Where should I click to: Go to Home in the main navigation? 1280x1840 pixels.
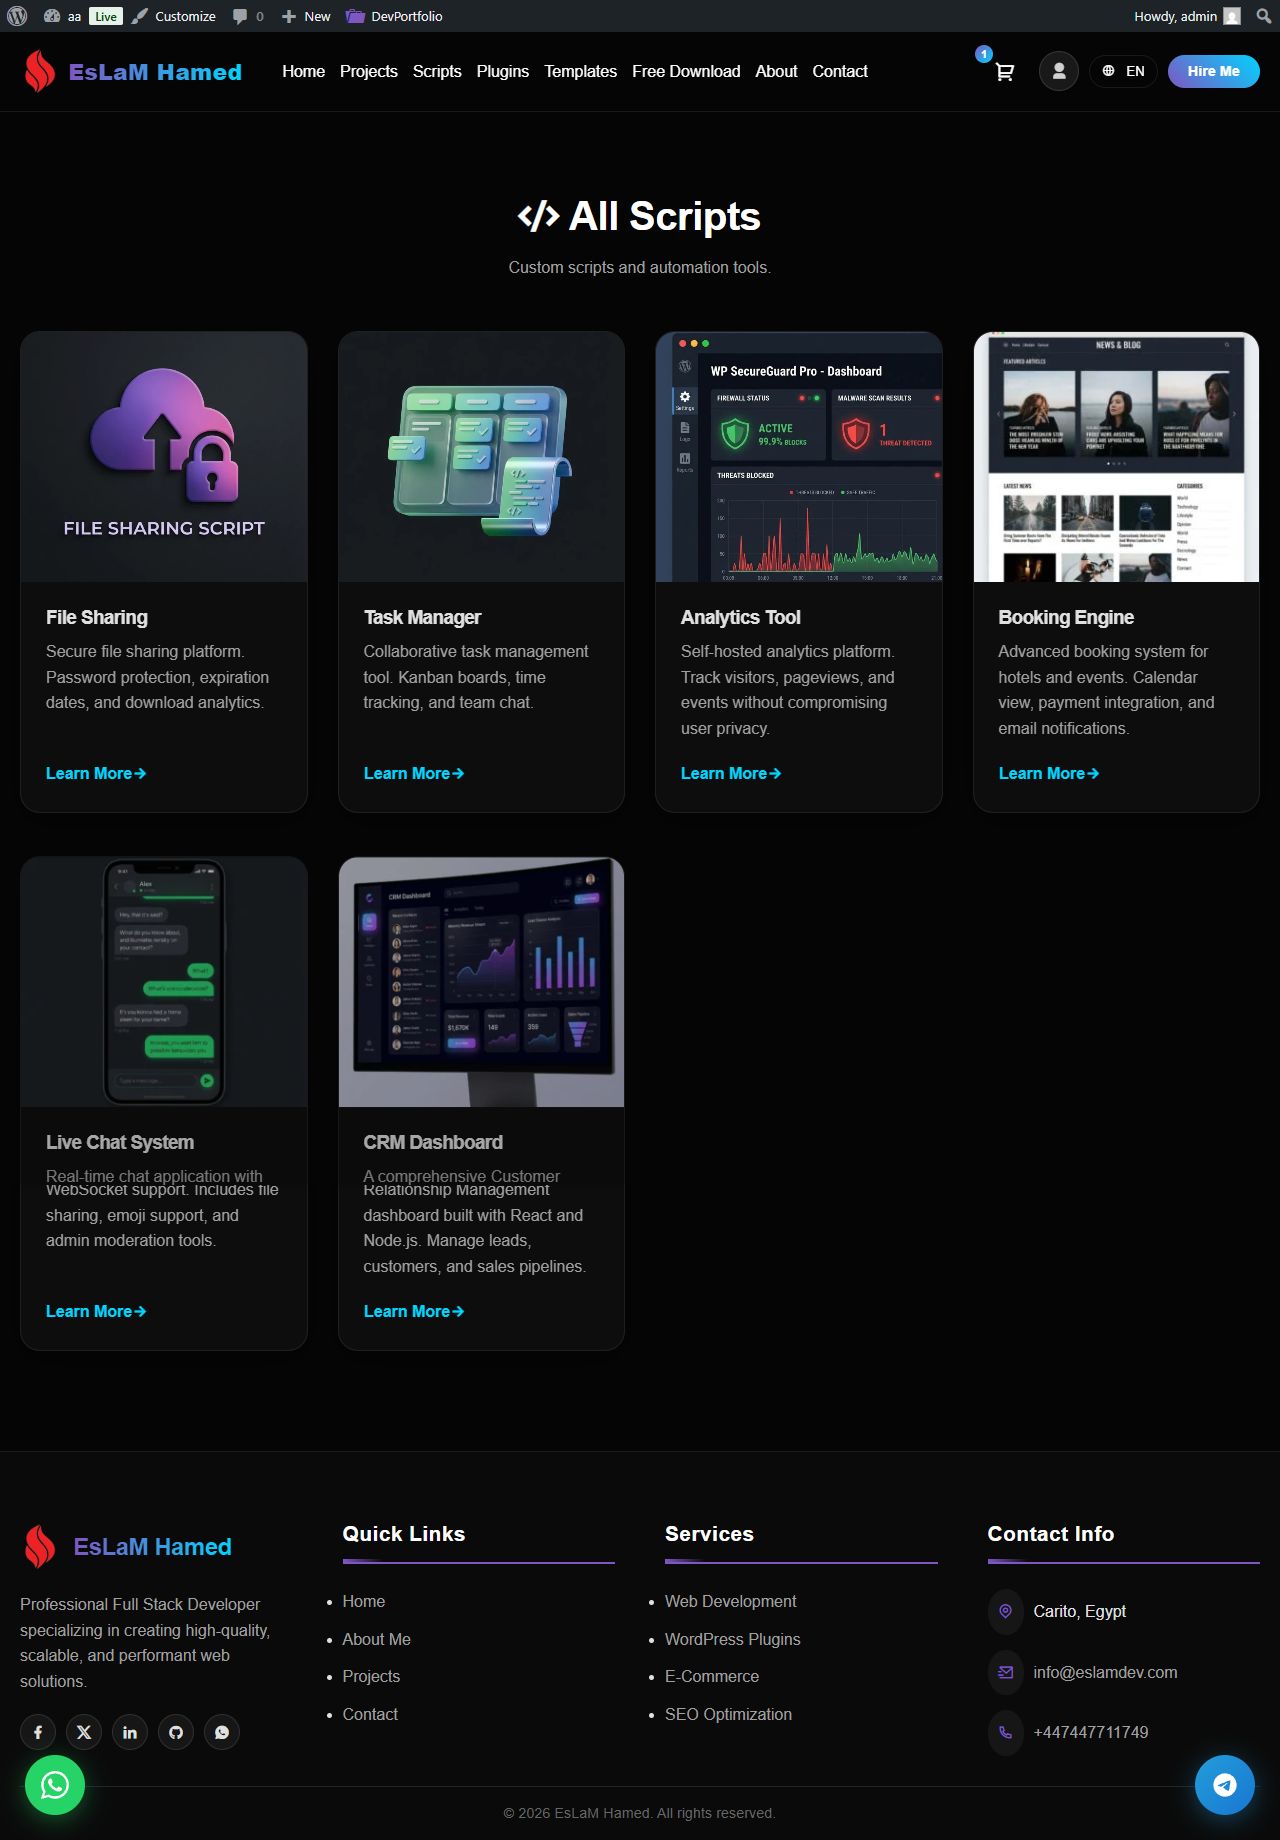coord(303,71)
